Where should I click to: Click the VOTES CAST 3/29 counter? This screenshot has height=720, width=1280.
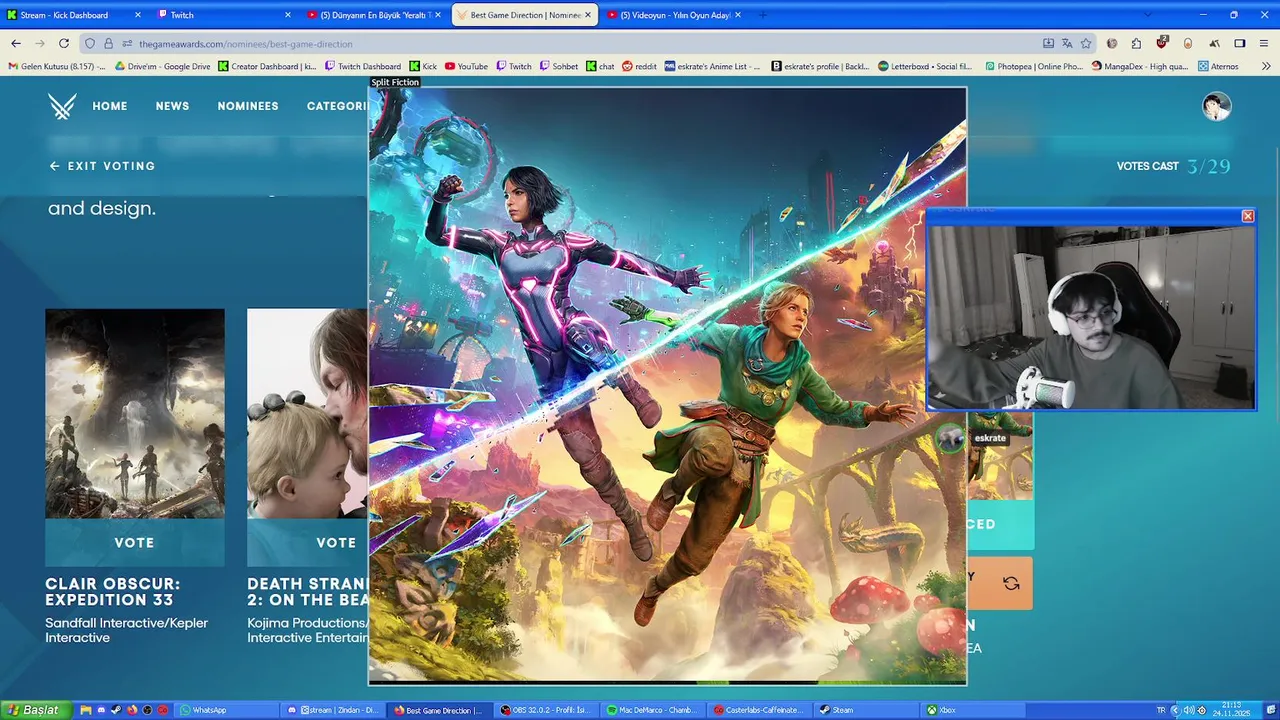click(x=1173, y=166)
